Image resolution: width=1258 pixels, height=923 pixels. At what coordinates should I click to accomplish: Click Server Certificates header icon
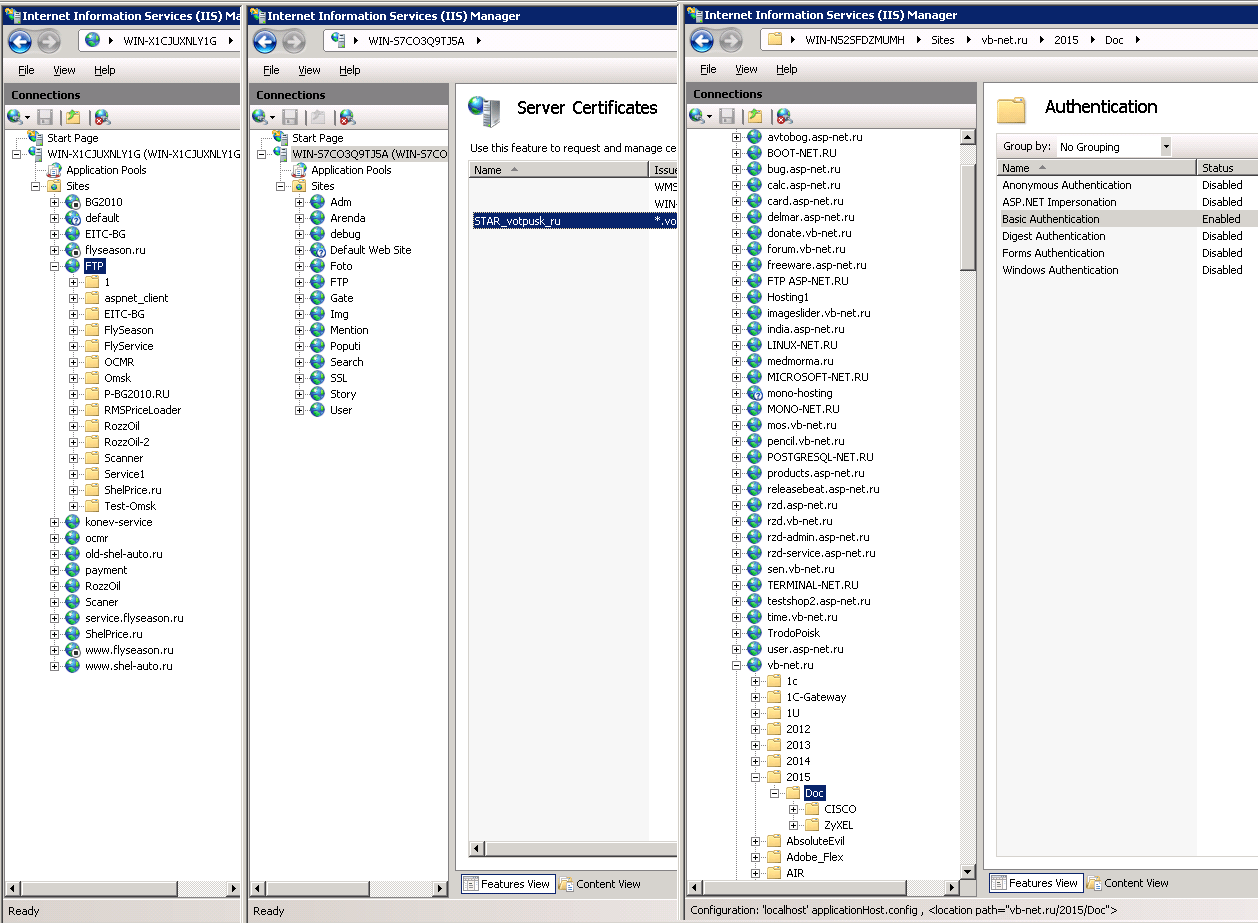pos(485,110)
